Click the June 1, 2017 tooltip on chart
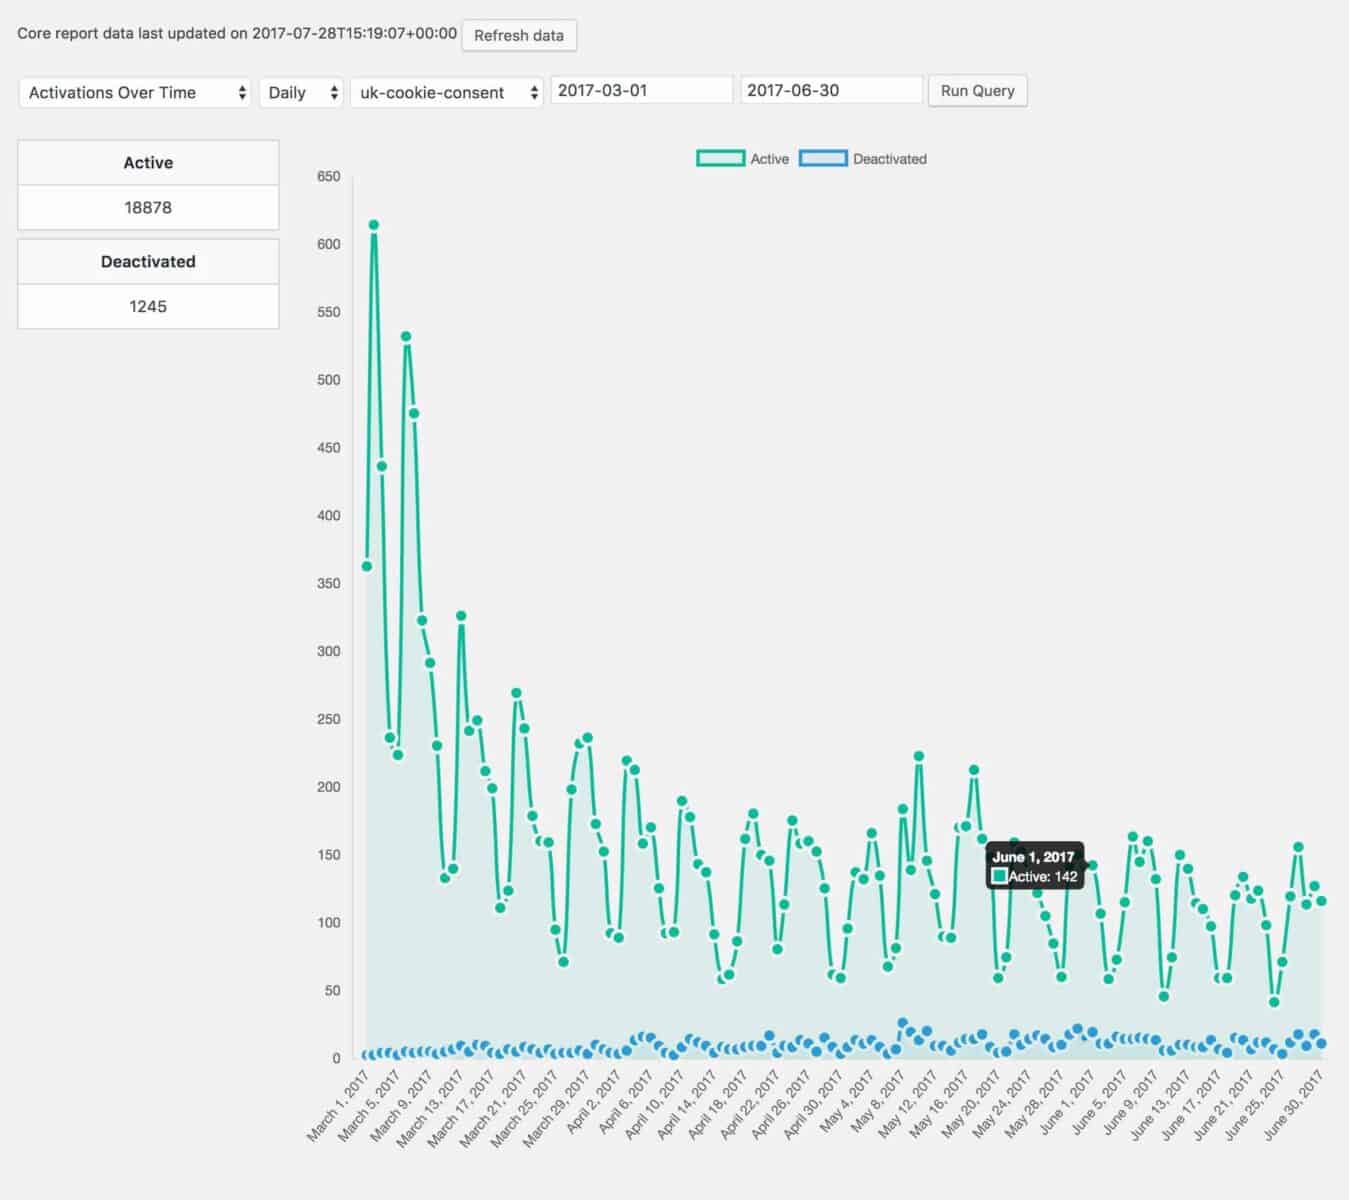This screenshot has height=1200, width=1349. coord(1035,866)
